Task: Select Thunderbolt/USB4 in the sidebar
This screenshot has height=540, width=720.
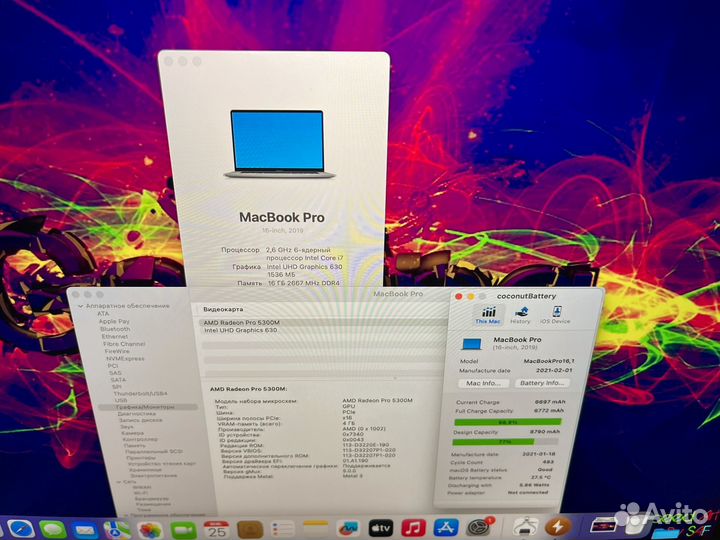Action: 141,394
